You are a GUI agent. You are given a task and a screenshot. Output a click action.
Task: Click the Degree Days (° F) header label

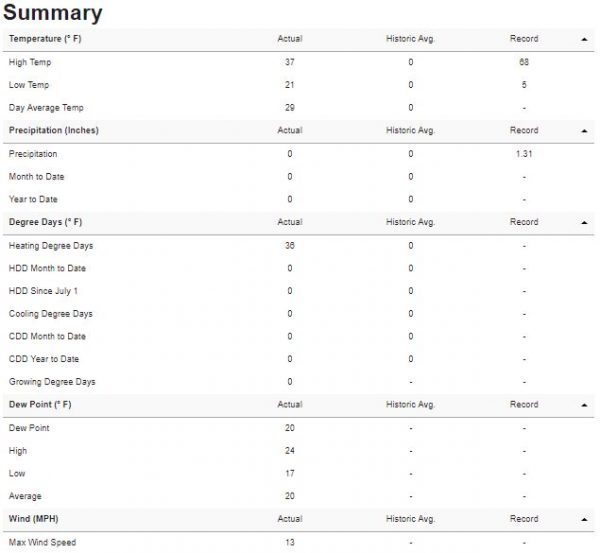pos(45,222)
